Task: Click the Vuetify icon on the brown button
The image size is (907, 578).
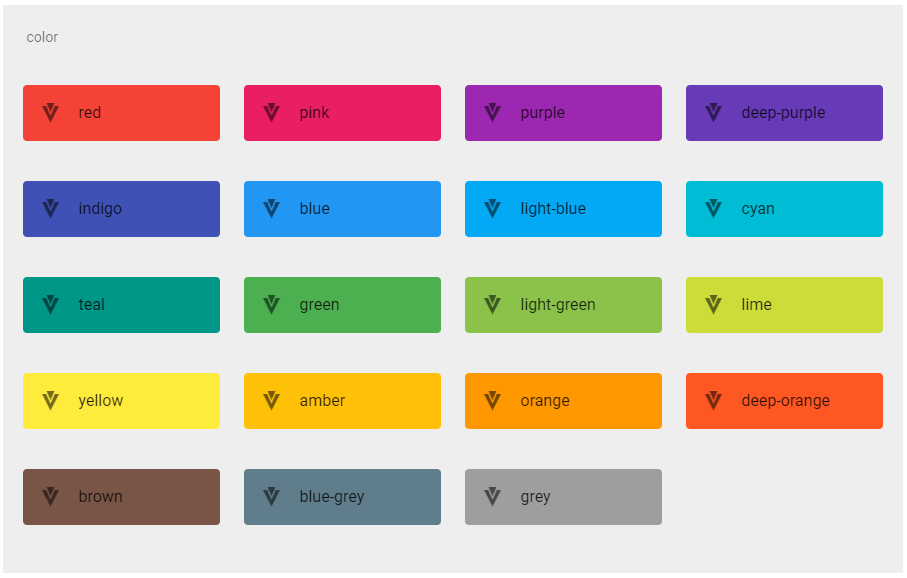Action: click(x=50, y=497)
